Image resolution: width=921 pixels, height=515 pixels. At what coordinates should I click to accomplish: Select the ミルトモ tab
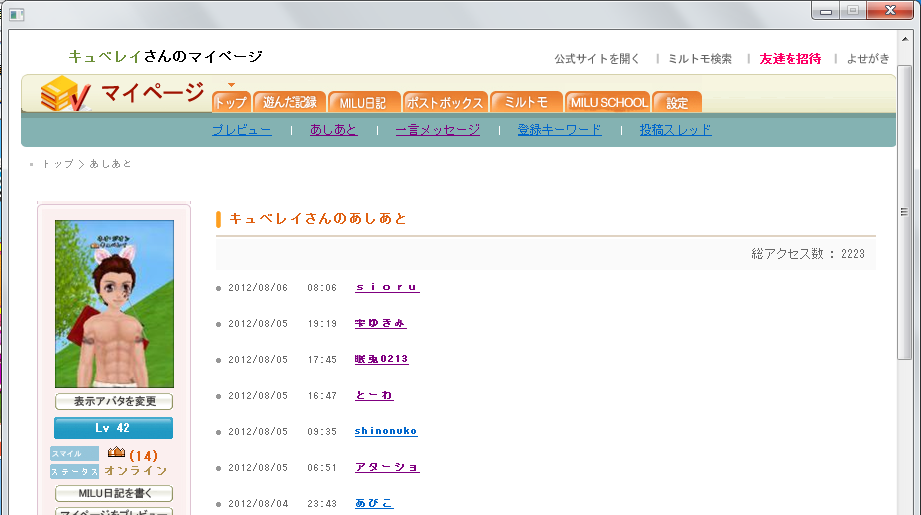526,102
